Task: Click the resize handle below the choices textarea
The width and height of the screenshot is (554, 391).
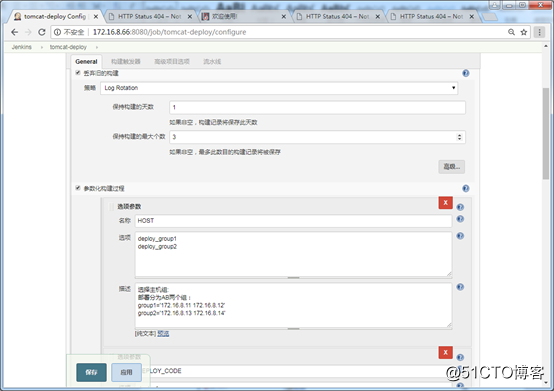Action: [293, 278]
